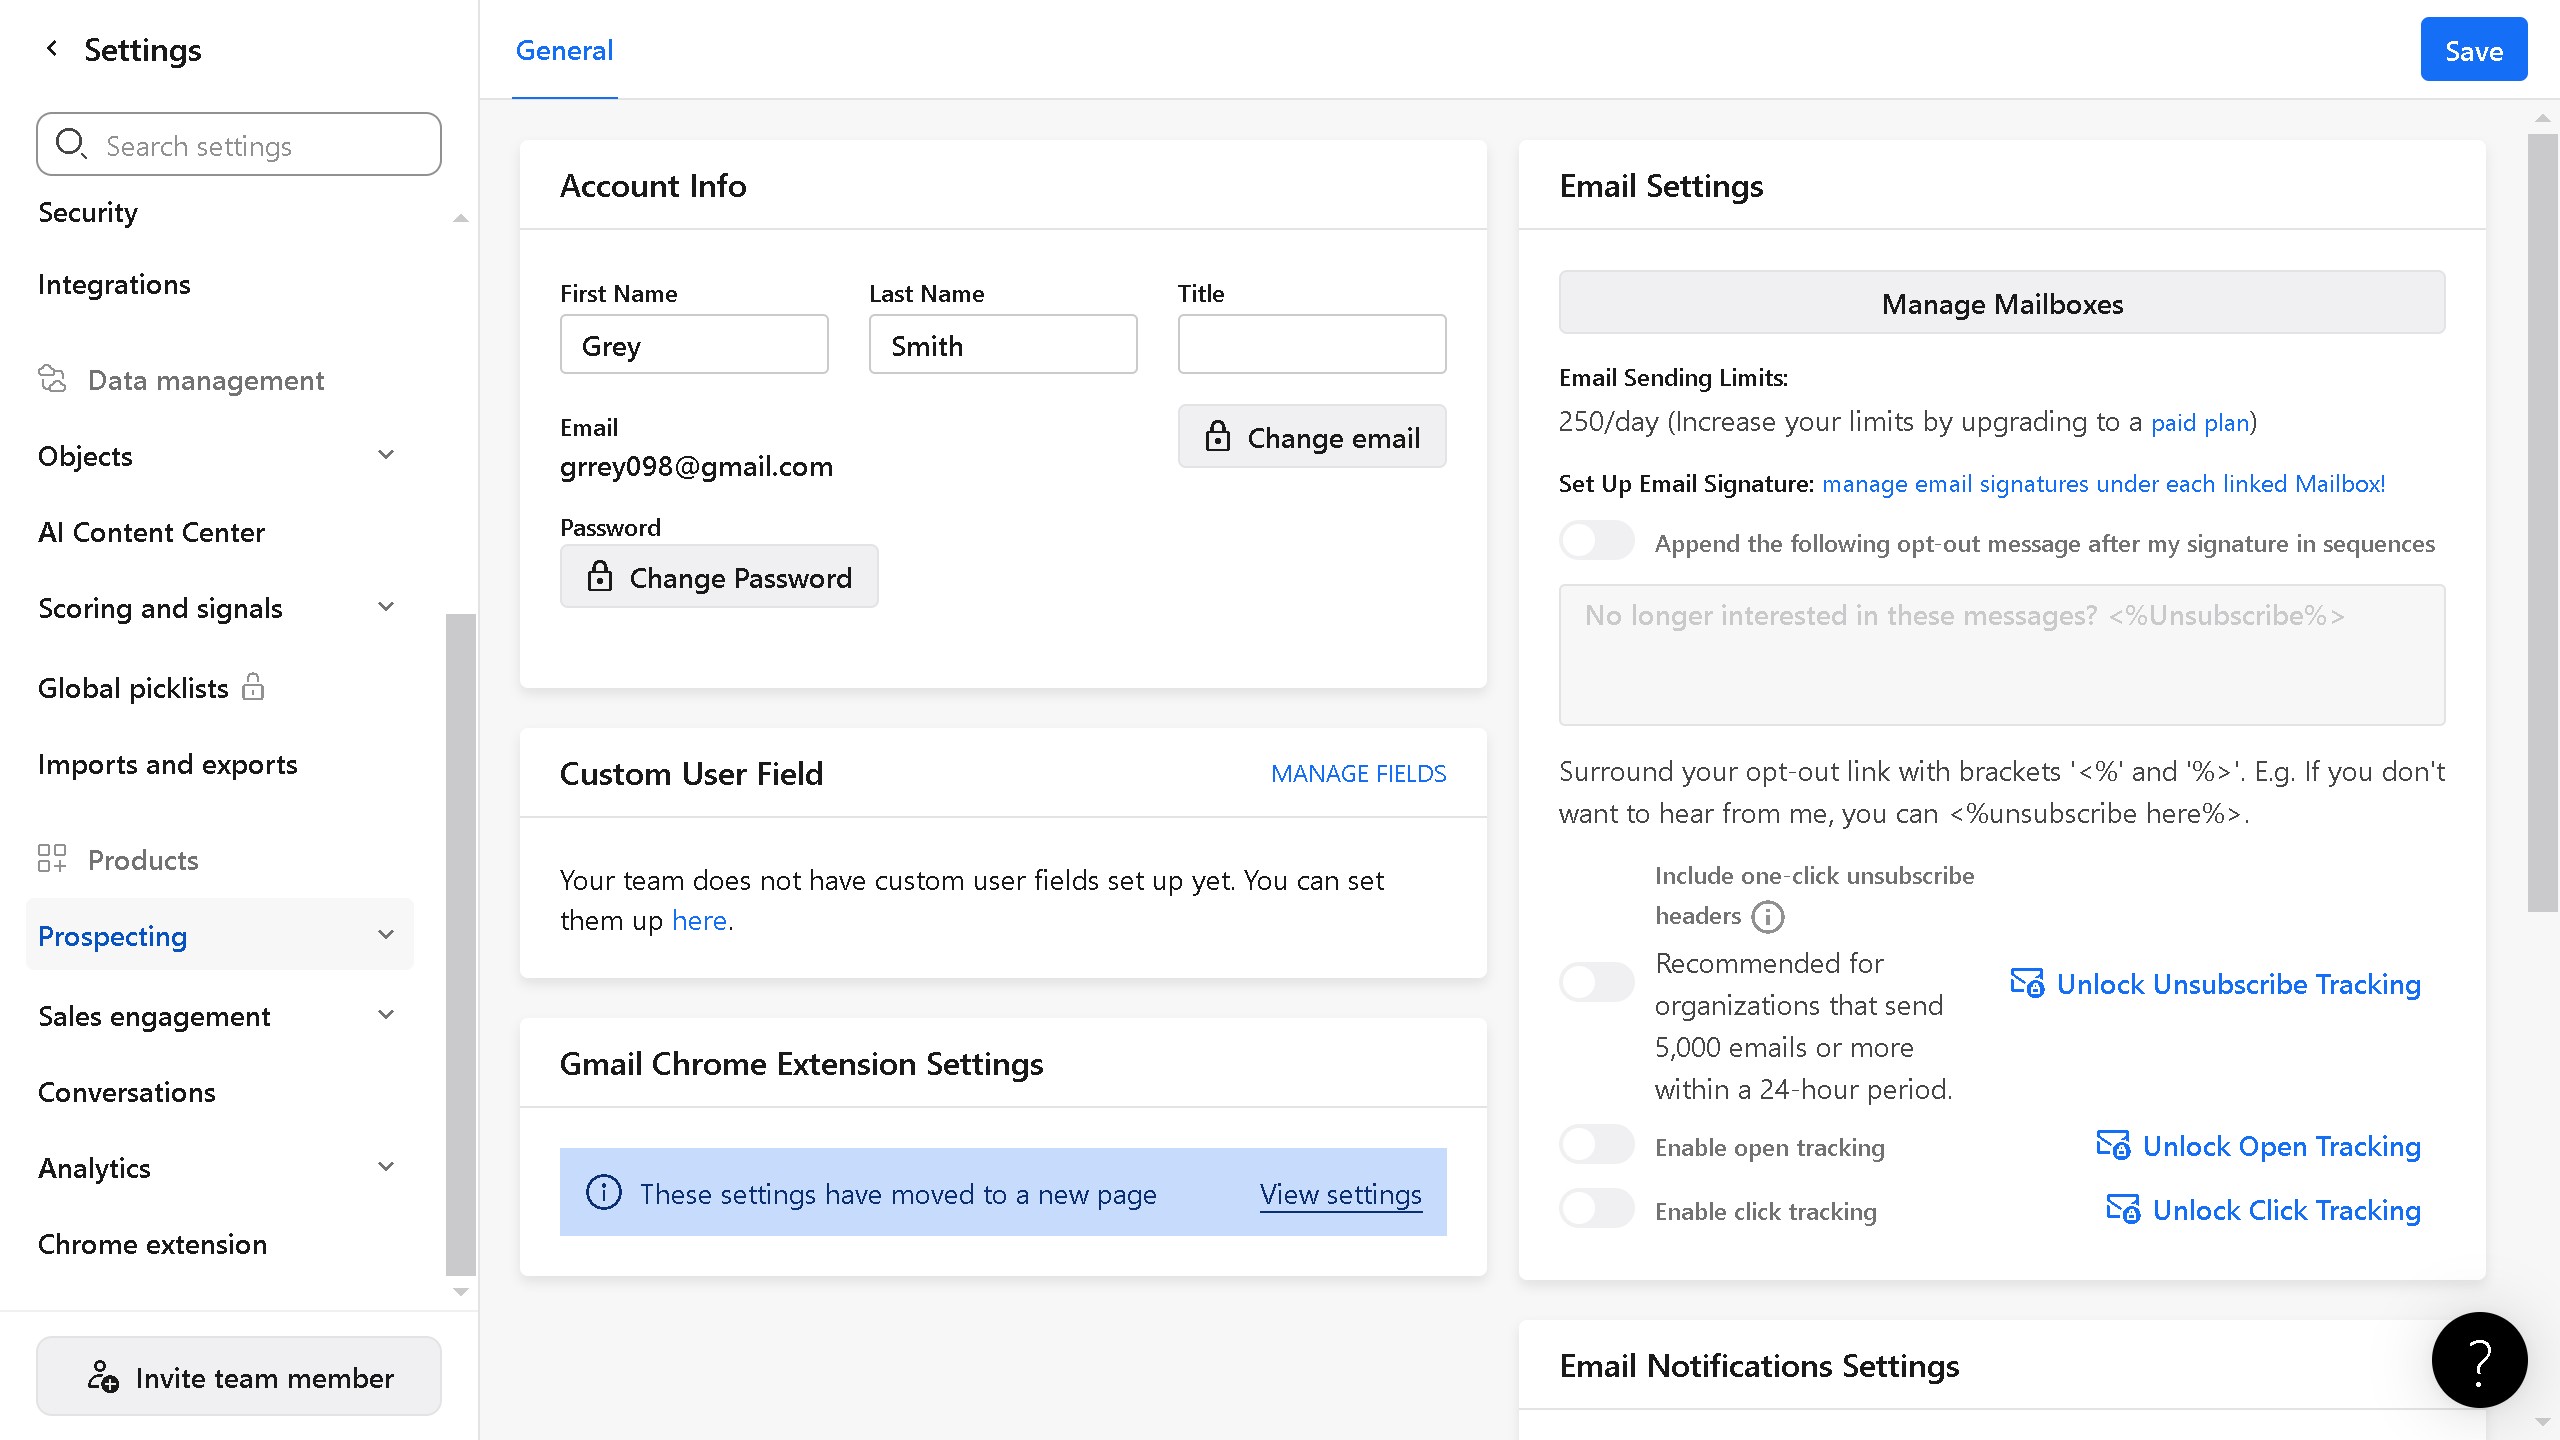The width and height of the screenshot is (2560, 1440).
Task: Click the back arrow next to Settings
Action: tap(52, 48)
